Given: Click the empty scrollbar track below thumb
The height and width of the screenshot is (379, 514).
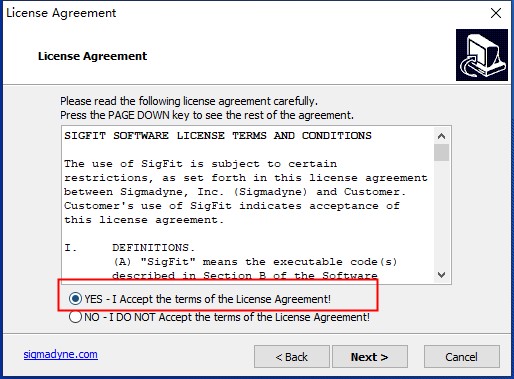Looking at the screenshot, I should coord(441,214).
